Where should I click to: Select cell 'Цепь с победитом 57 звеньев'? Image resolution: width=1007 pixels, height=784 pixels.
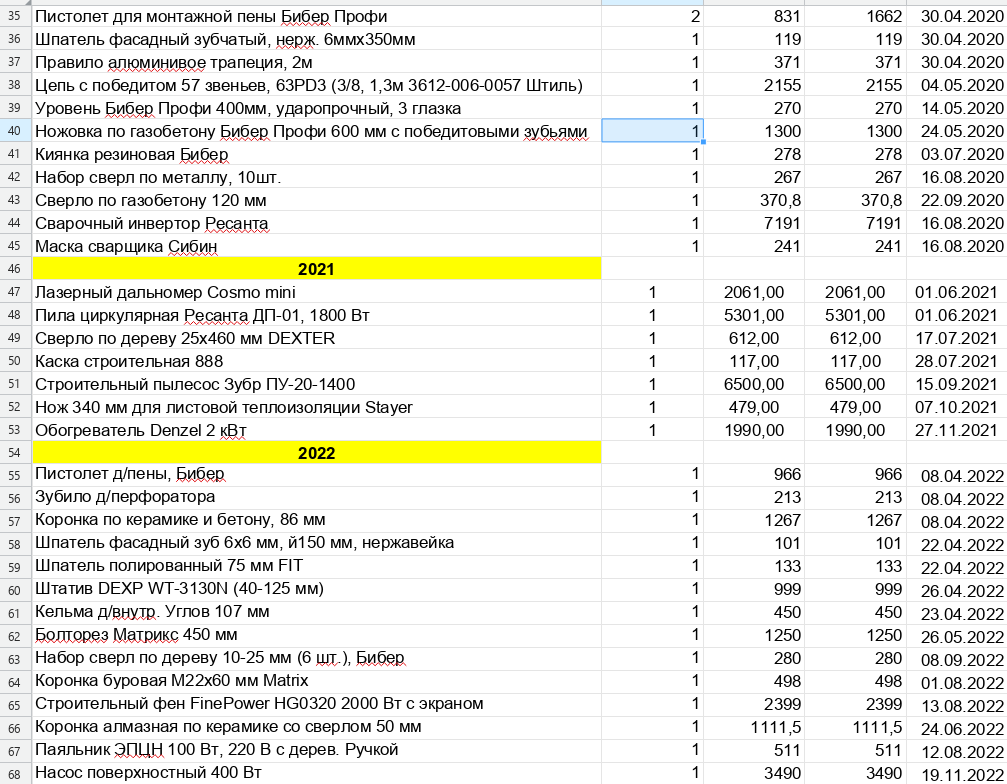point(317,85)
